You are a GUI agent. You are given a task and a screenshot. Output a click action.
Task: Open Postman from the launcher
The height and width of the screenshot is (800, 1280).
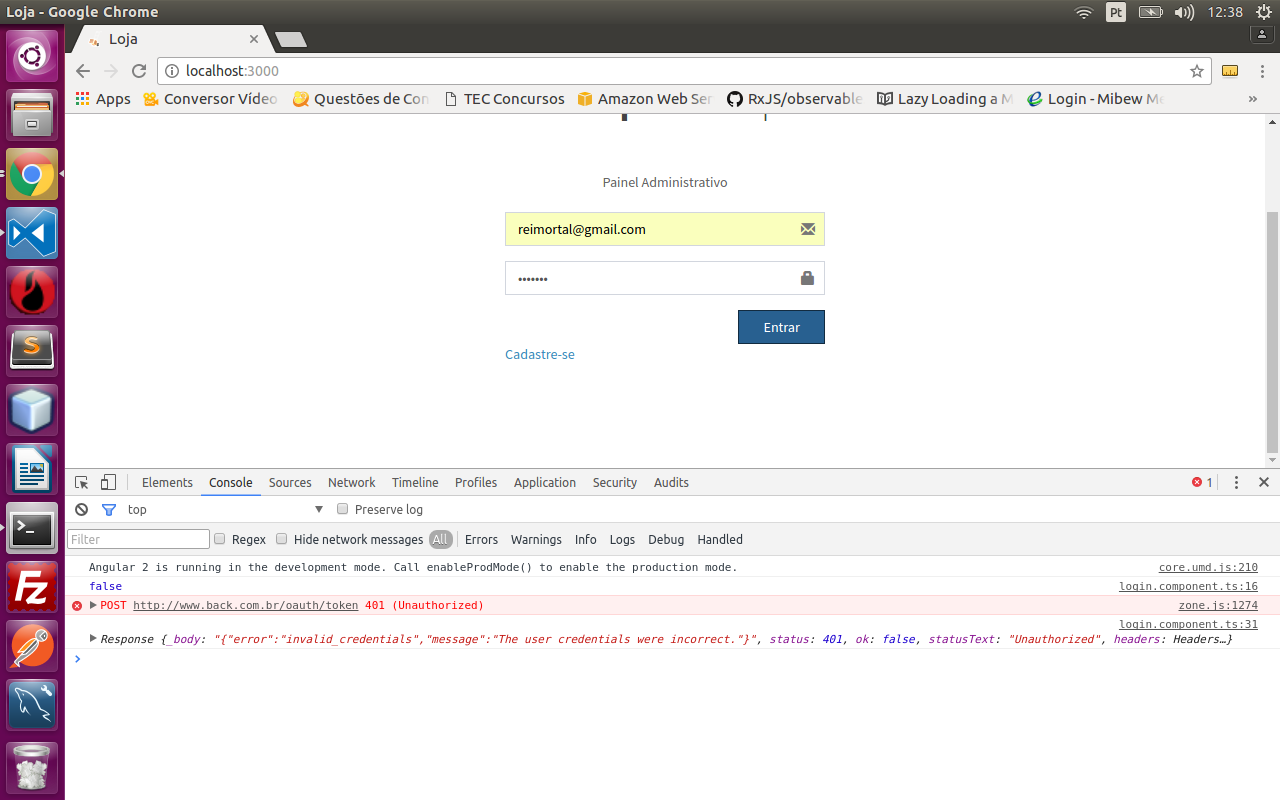pos(32,646)
